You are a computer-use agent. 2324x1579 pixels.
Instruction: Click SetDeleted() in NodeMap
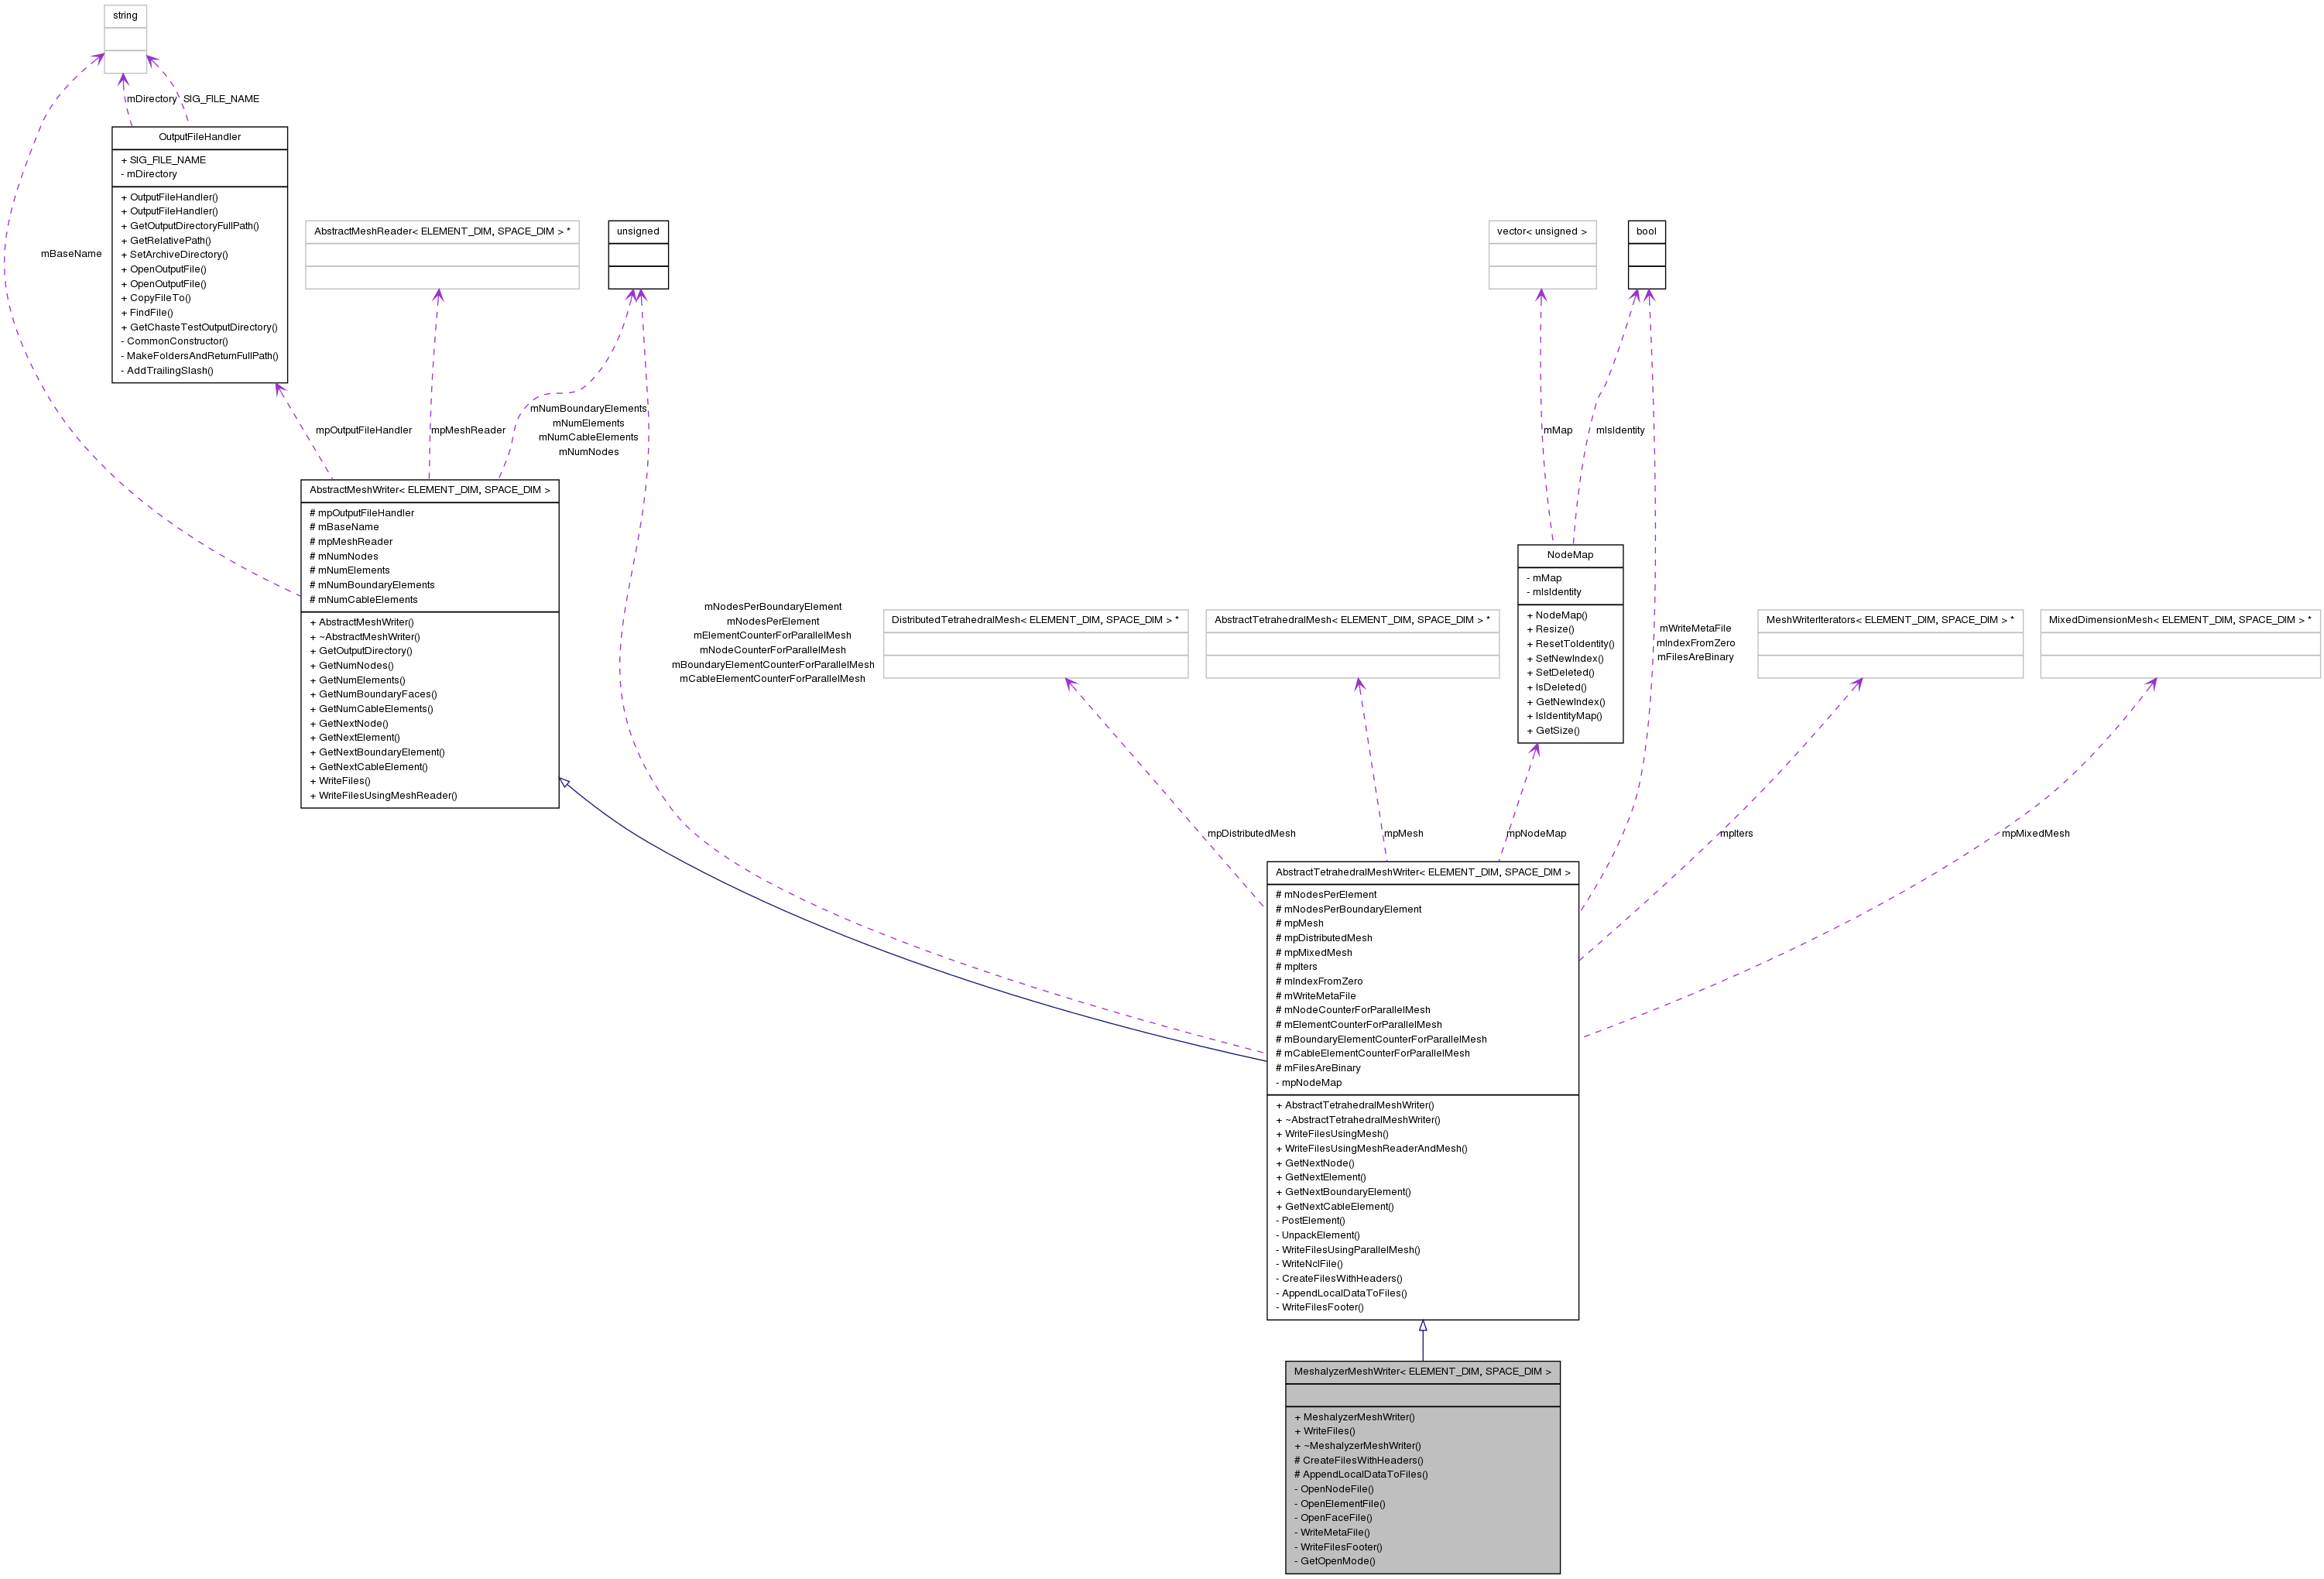(1561, 673)
